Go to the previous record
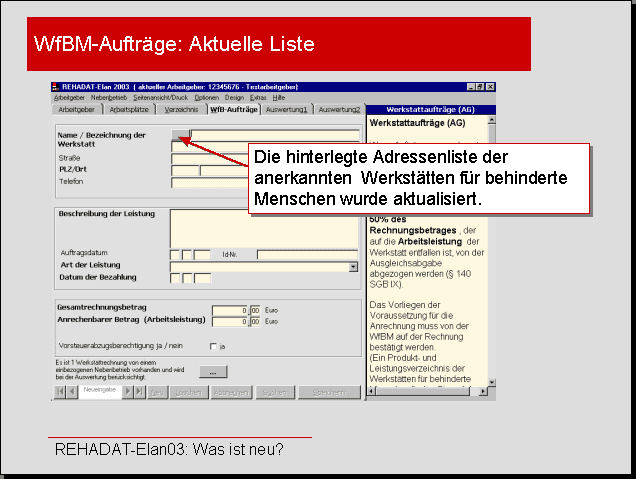Viewport: 636px width, 479px height. (71, 392)
